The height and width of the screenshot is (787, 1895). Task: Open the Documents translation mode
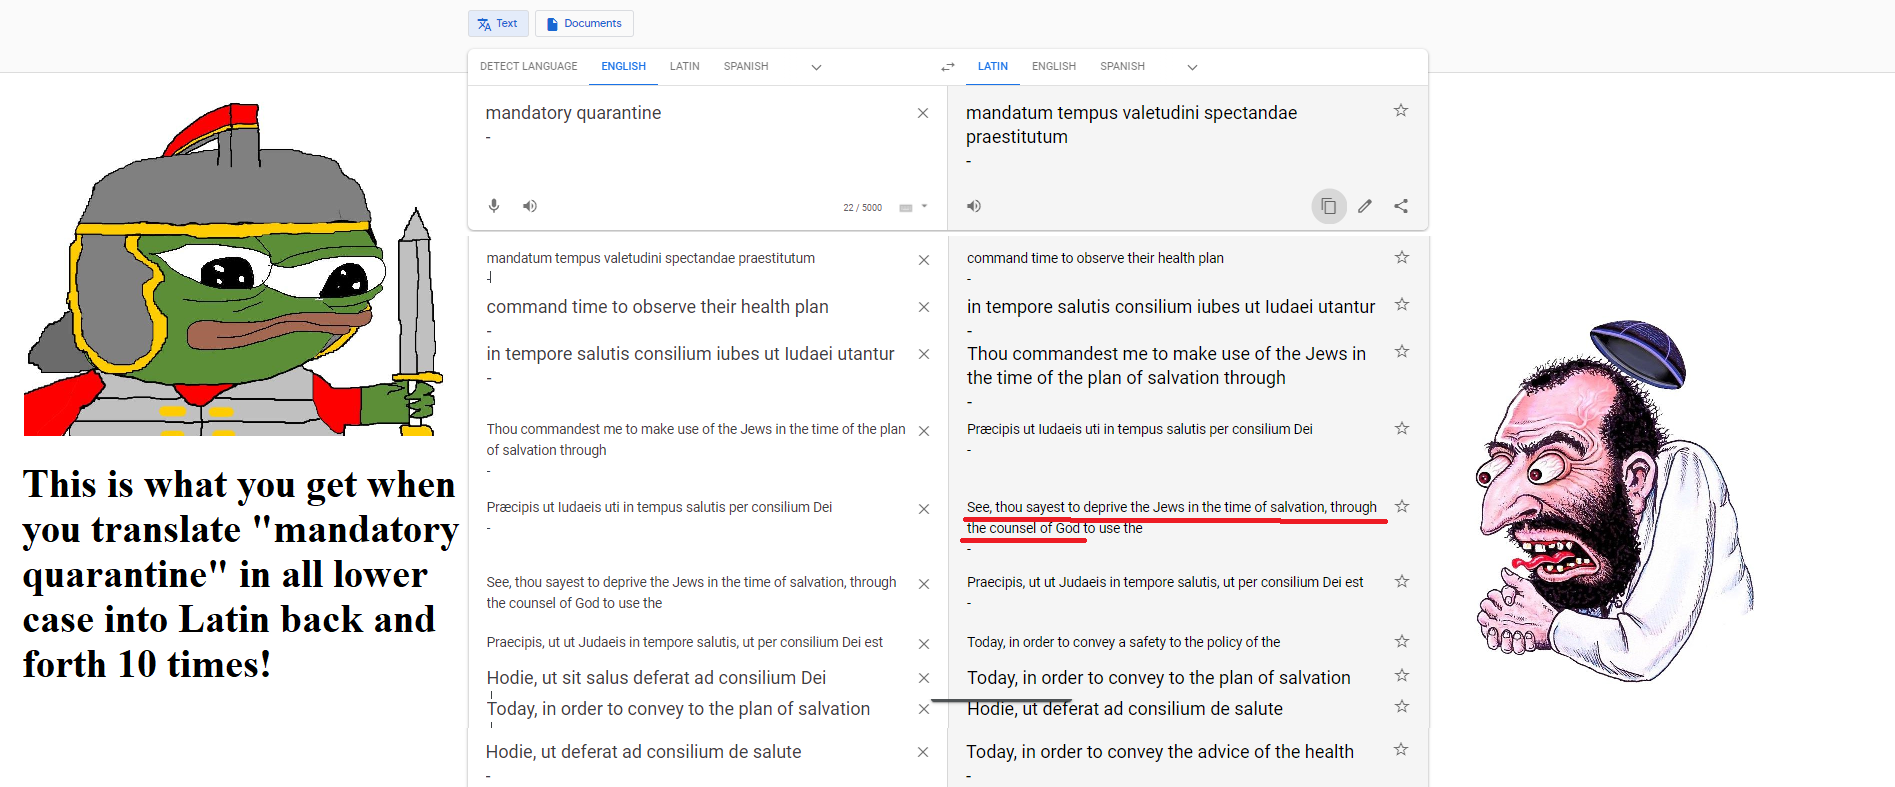click(584, 23)
